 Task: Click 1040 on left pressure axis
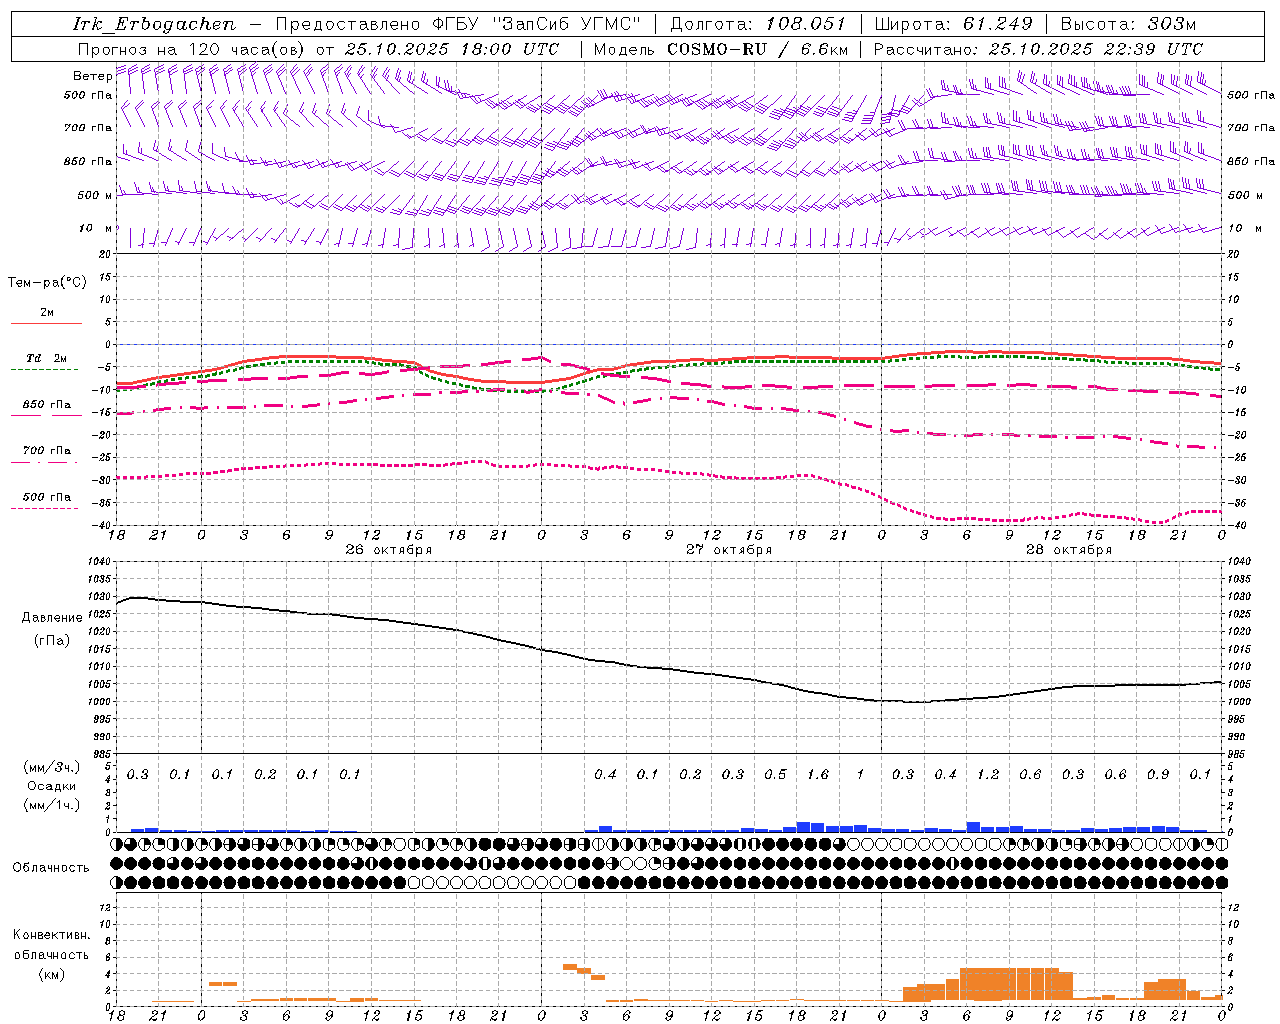pos(98,561)
